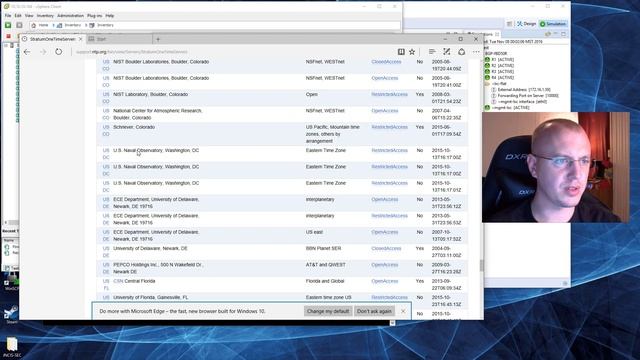Image resolution: width=640 pixels, height=360 pixels.
Task: Open ClosedAccess link for University of Delaware BBN Planet
Action: click(x=386, y=248)
